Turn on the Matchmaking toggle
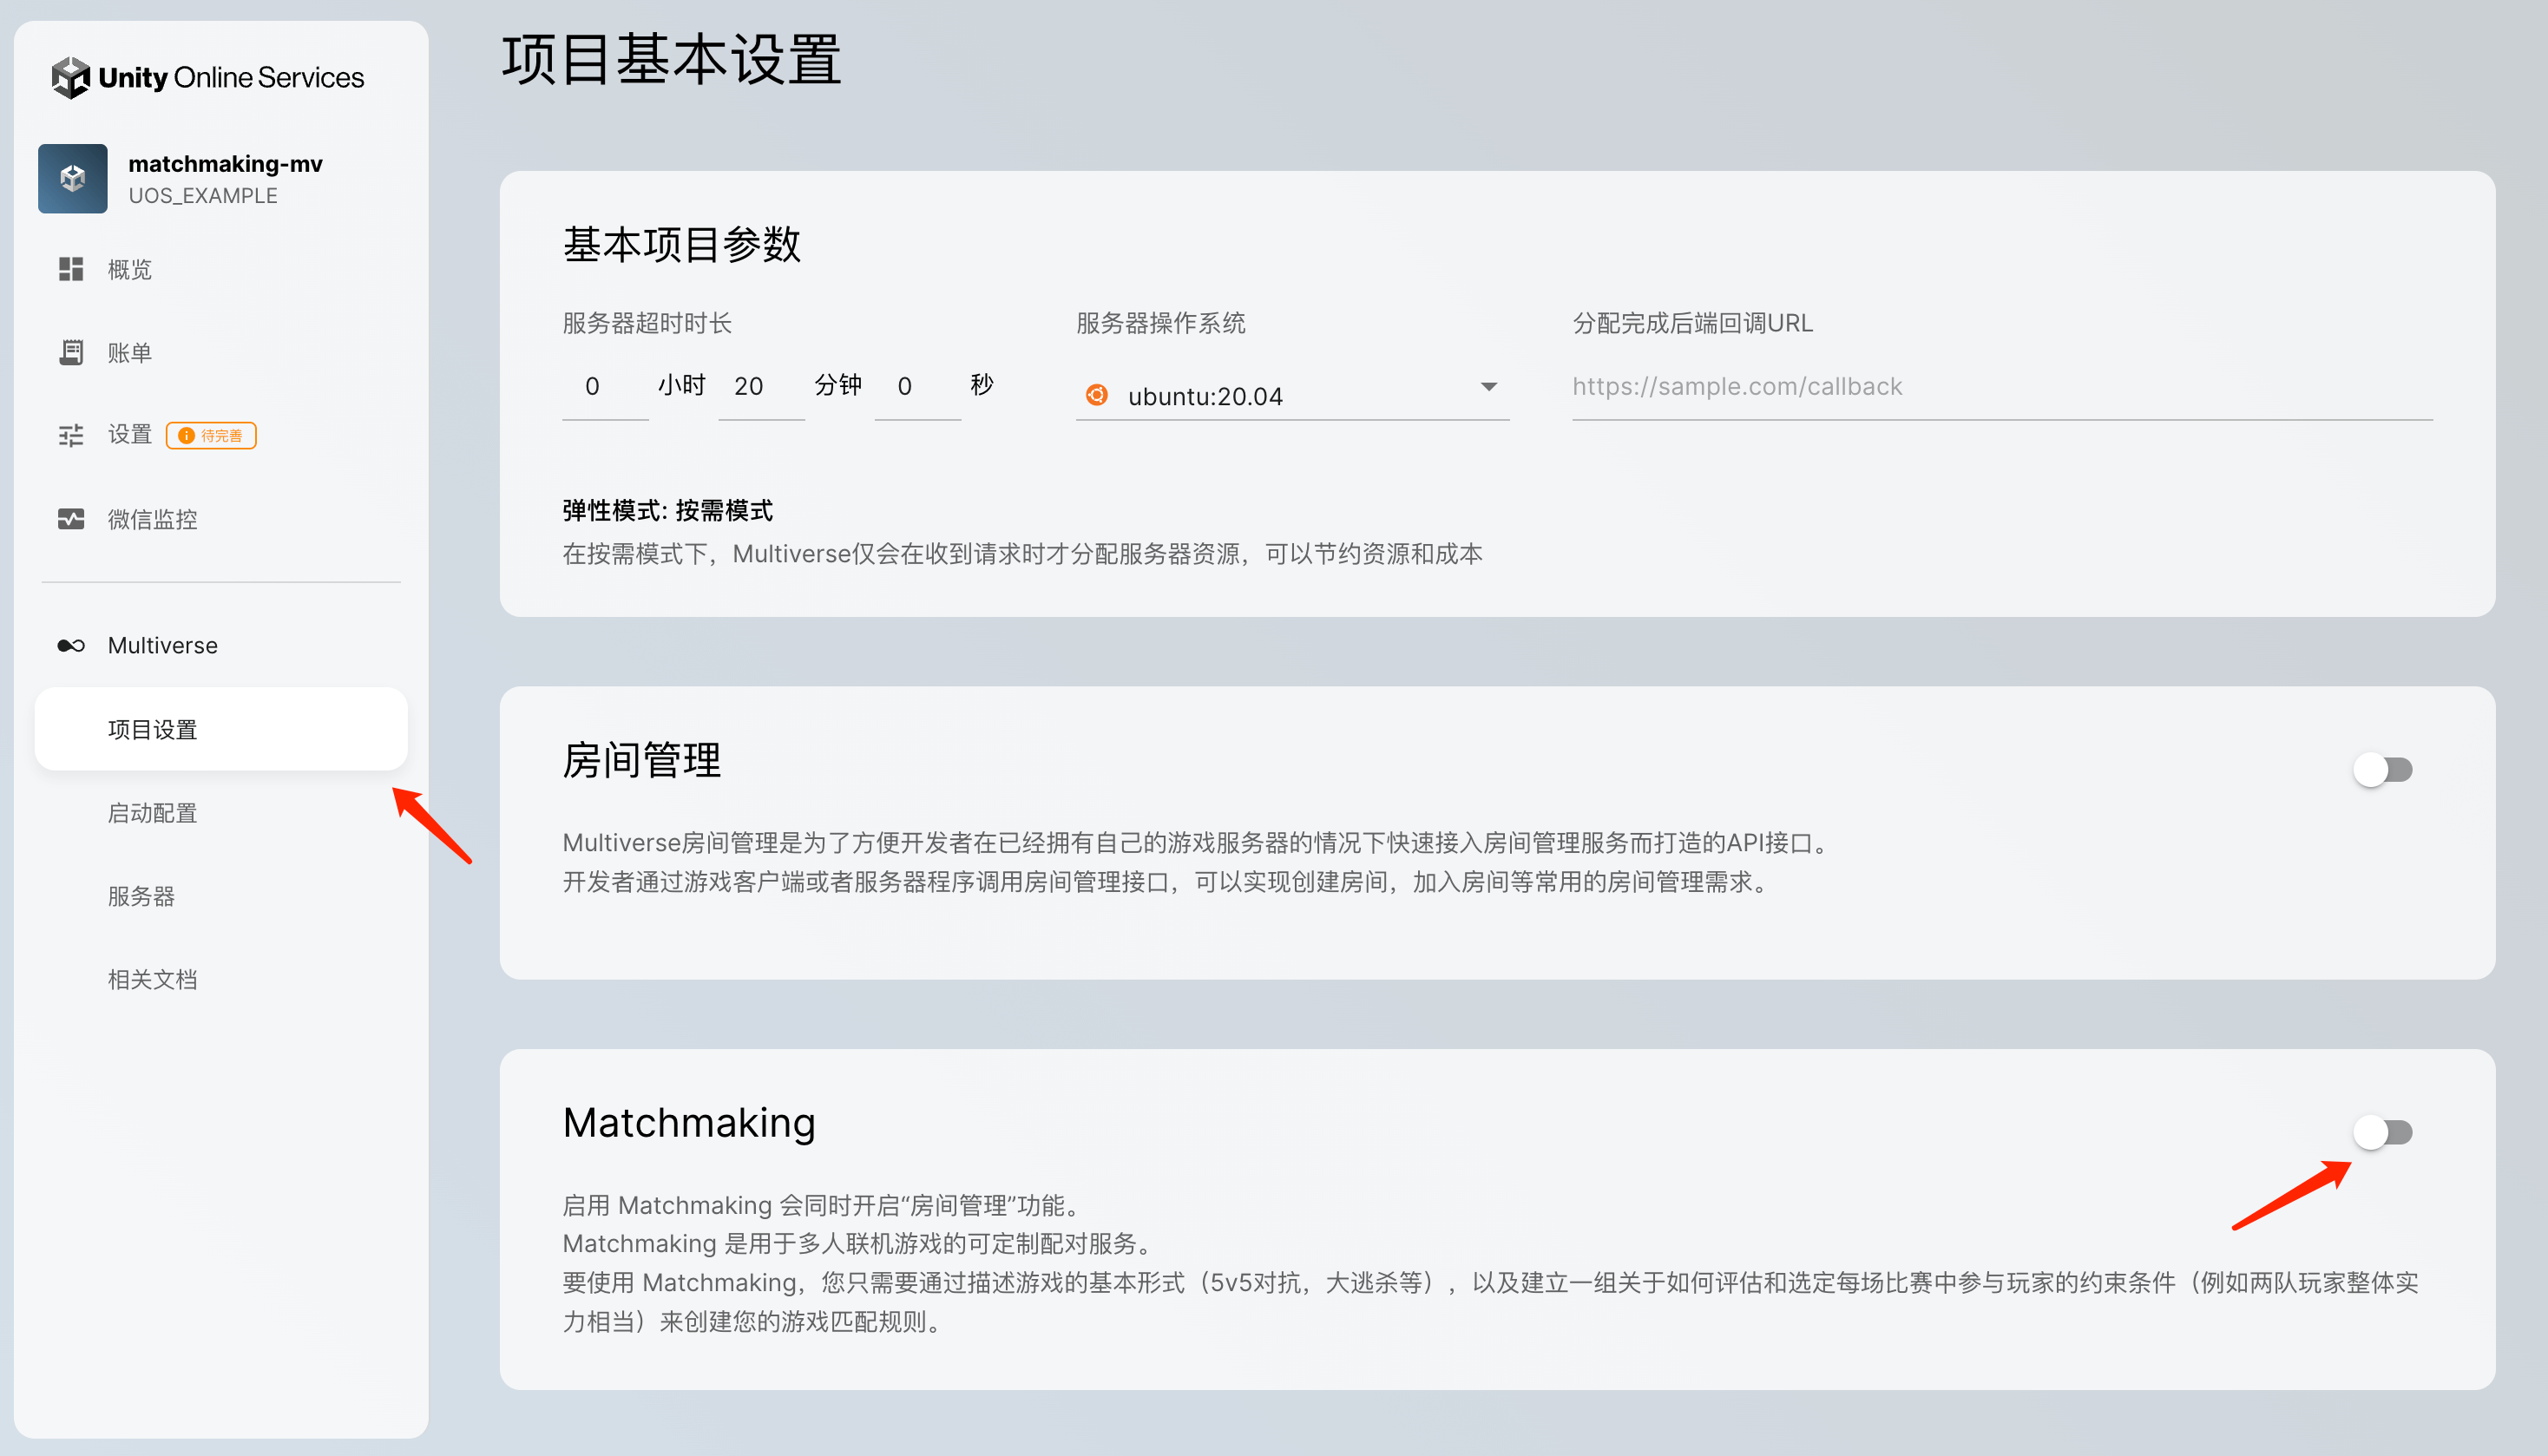The image size is (2548, 1456). [x=2383, y=1132]
